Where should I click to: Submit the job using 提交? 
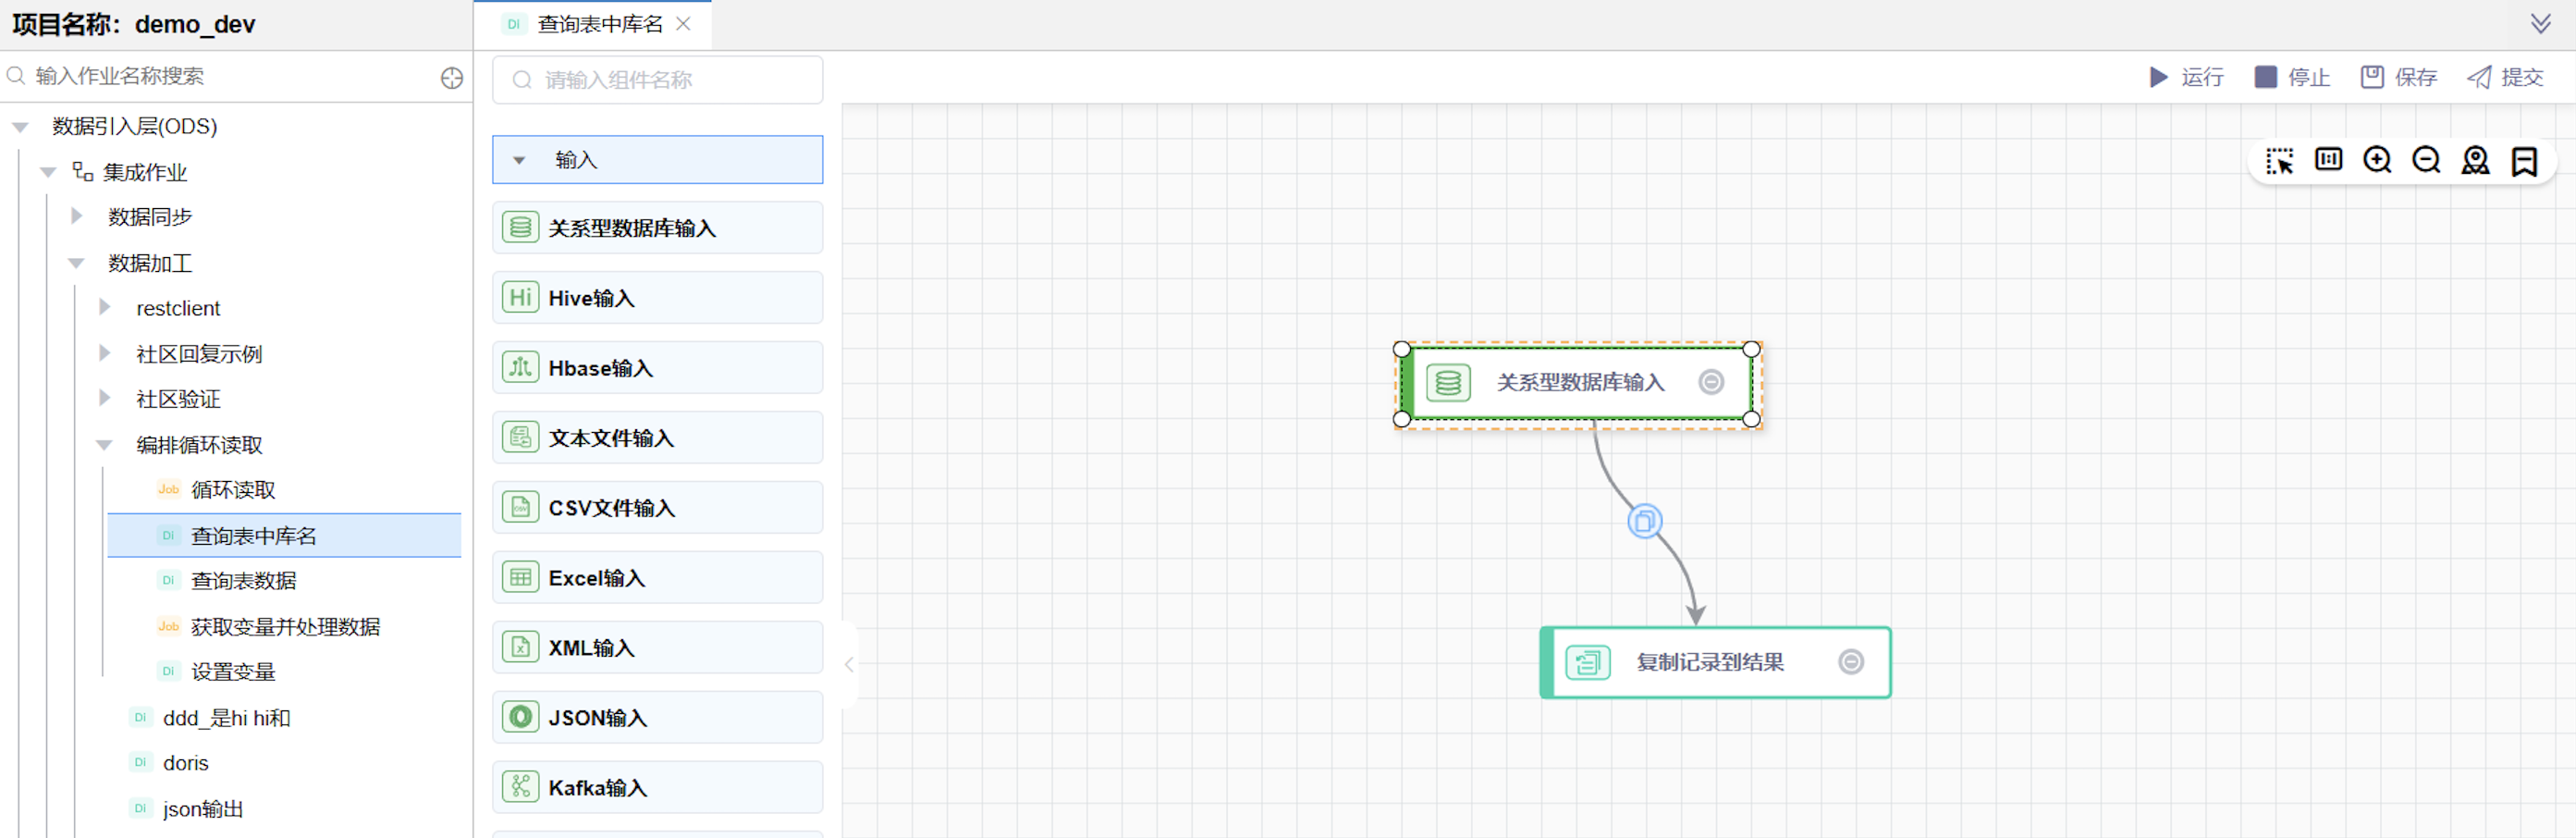2505,77
